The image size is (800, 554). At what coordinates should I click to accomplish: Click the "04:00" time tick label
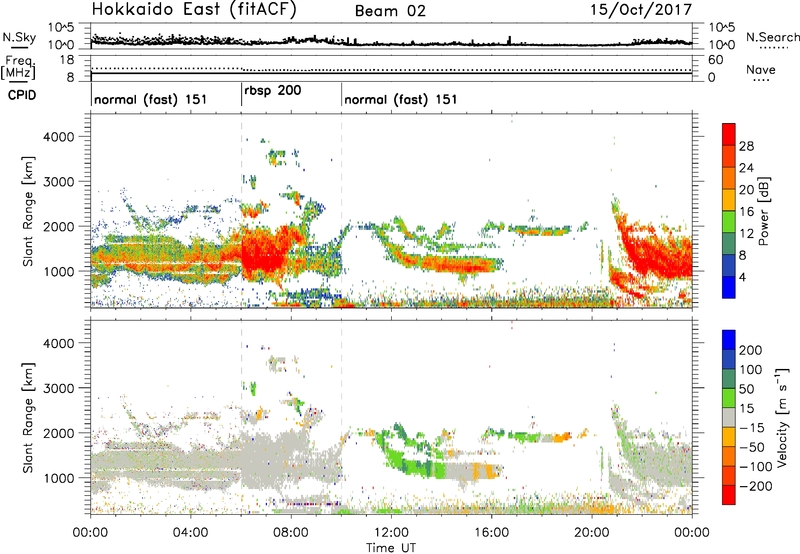[x=191, y=533]
